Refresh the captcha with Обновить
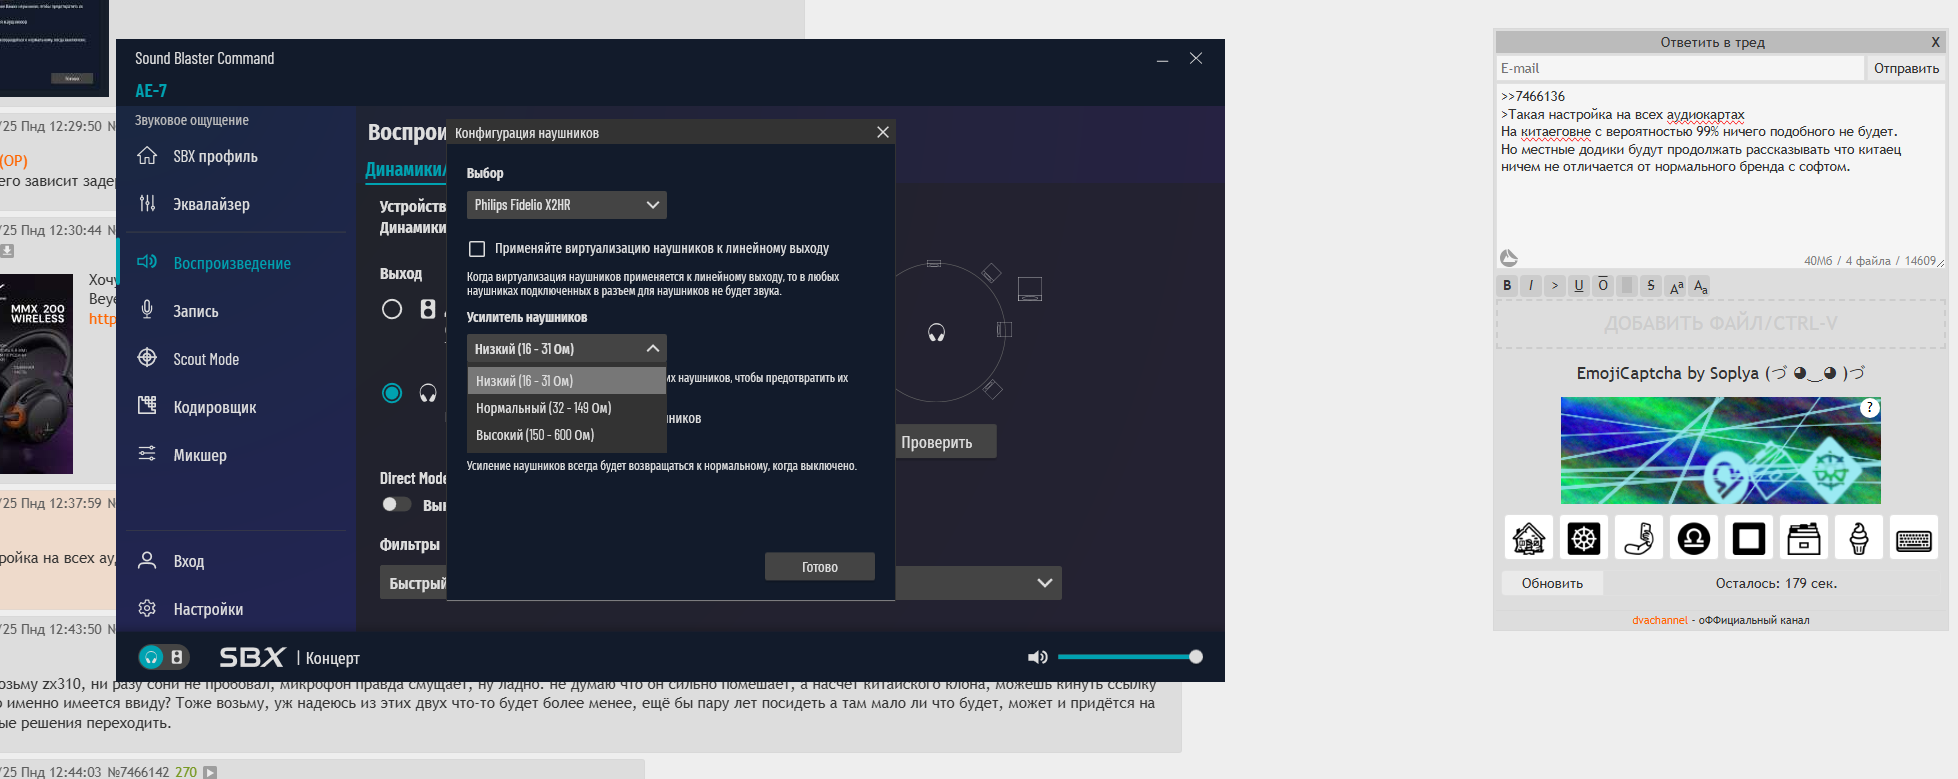Image resolution: width=1958 pixels, height=779 pixels. (x=1552, y=583)
